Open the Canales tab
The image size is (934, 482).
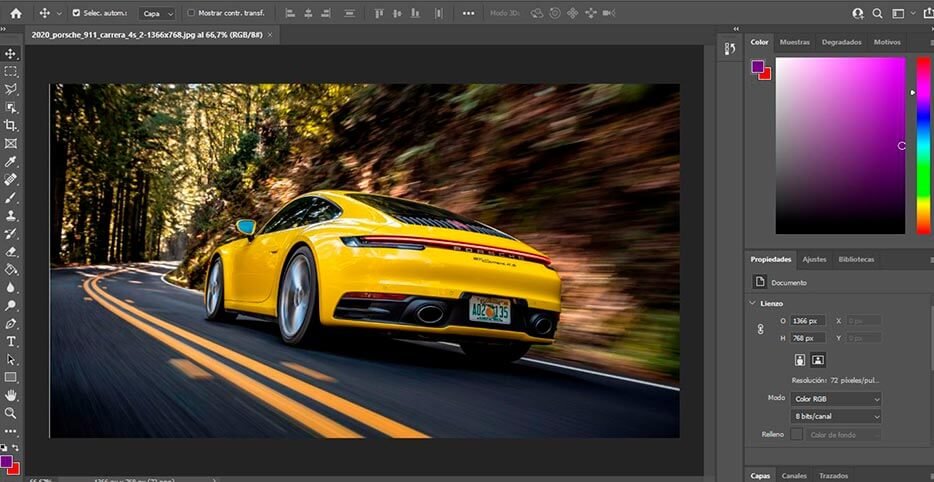(794, 475)
